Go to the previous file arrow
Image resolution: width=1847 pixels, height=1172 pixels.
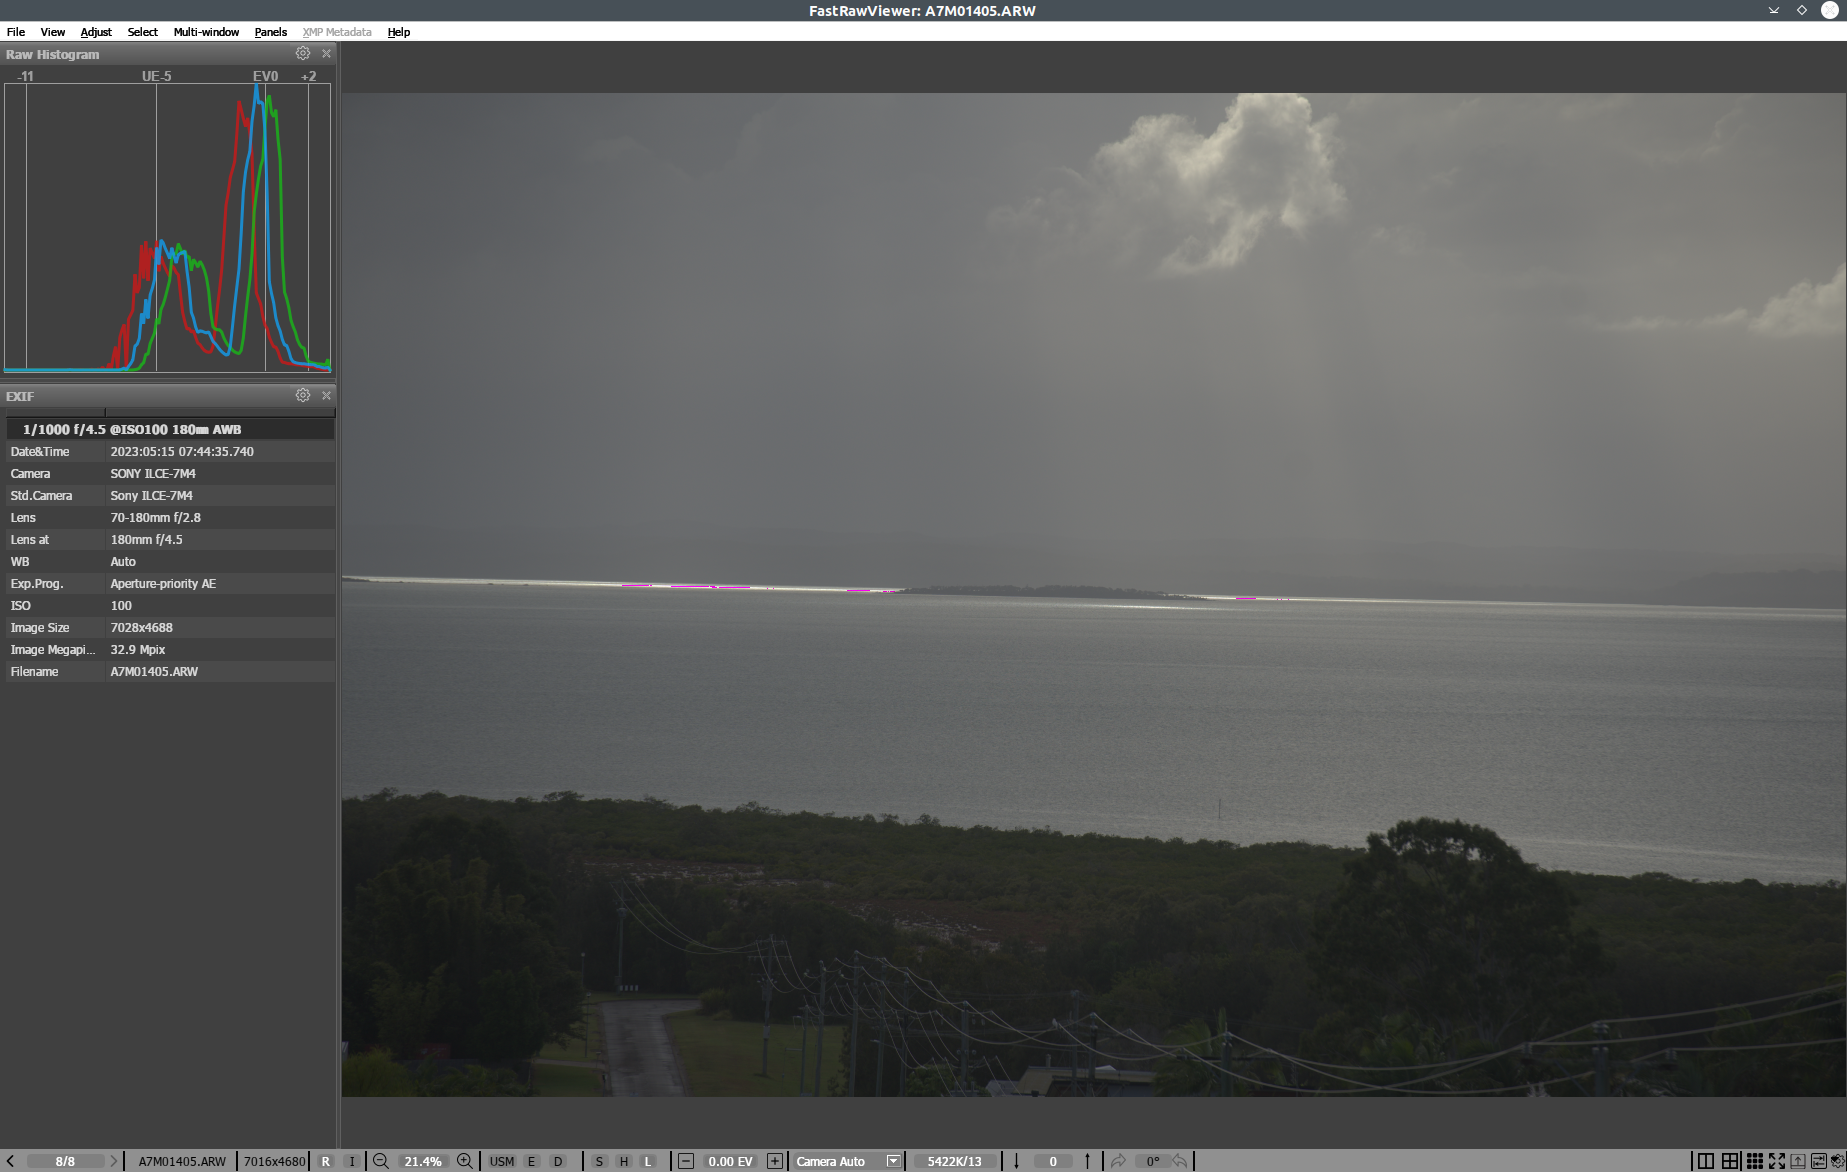click(x=11, y=1161)
